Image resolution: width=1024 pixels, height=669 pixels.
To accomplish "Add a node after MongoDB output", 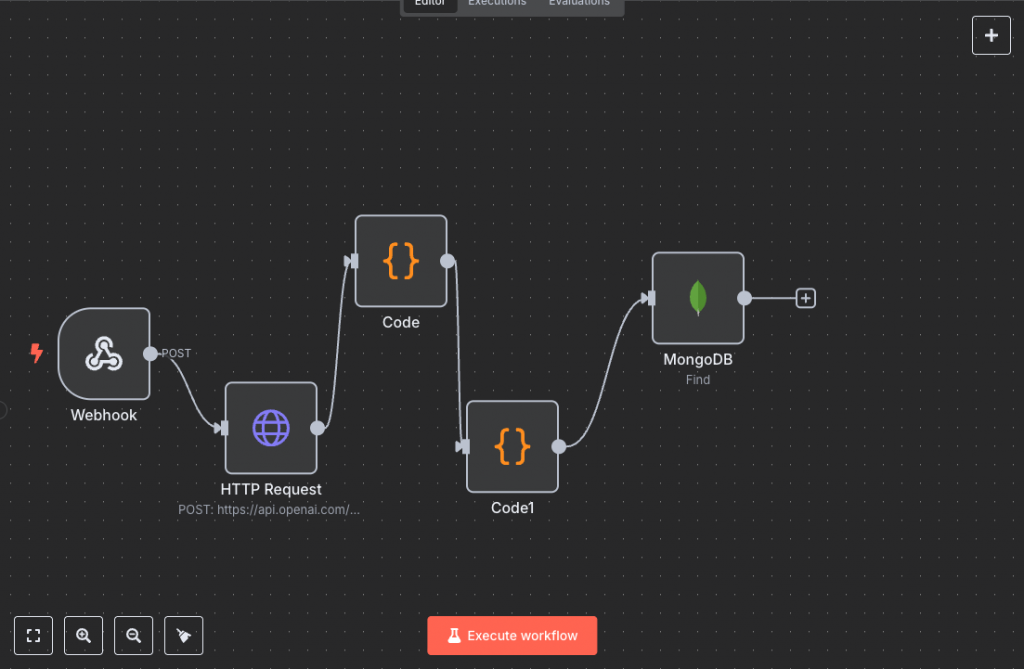I will tap(805, 297).
